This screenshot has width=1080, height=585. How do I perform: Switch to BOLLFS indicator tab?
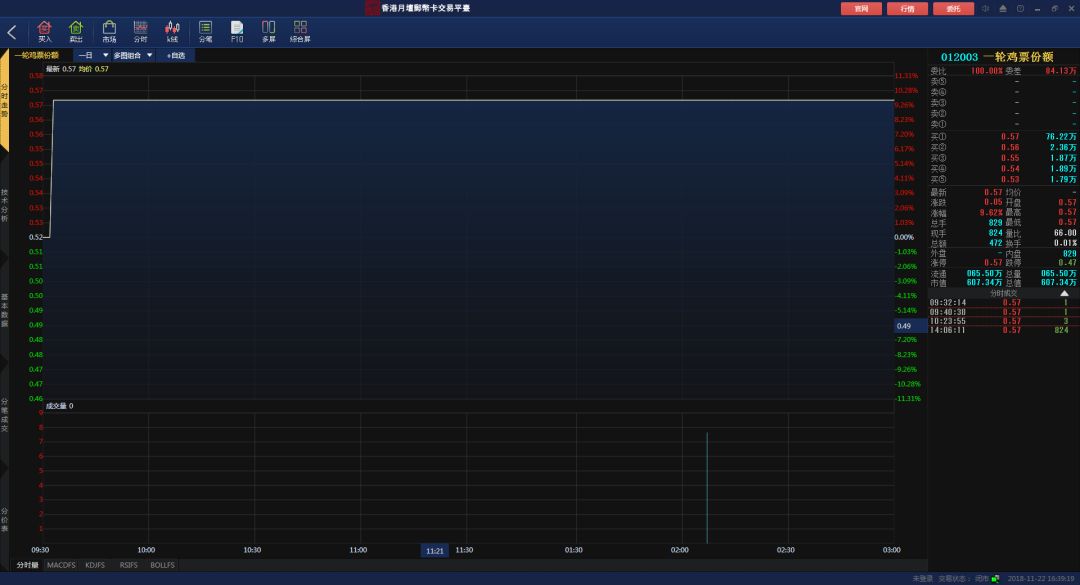[163, 565]
